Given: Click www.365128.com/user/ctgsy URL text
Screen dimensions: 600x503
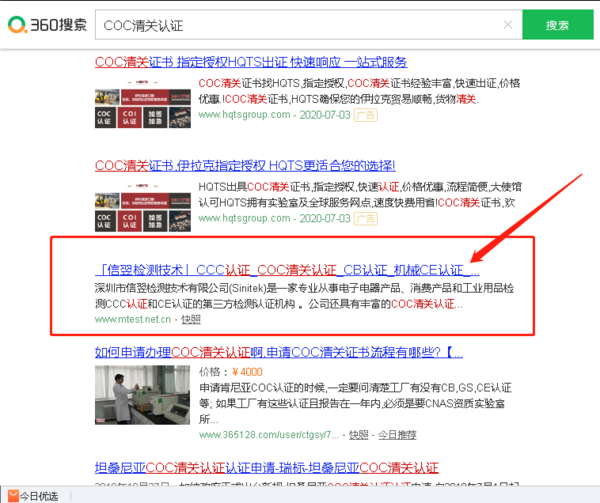Looking at the screenshot, I should [x=269, y=435].
